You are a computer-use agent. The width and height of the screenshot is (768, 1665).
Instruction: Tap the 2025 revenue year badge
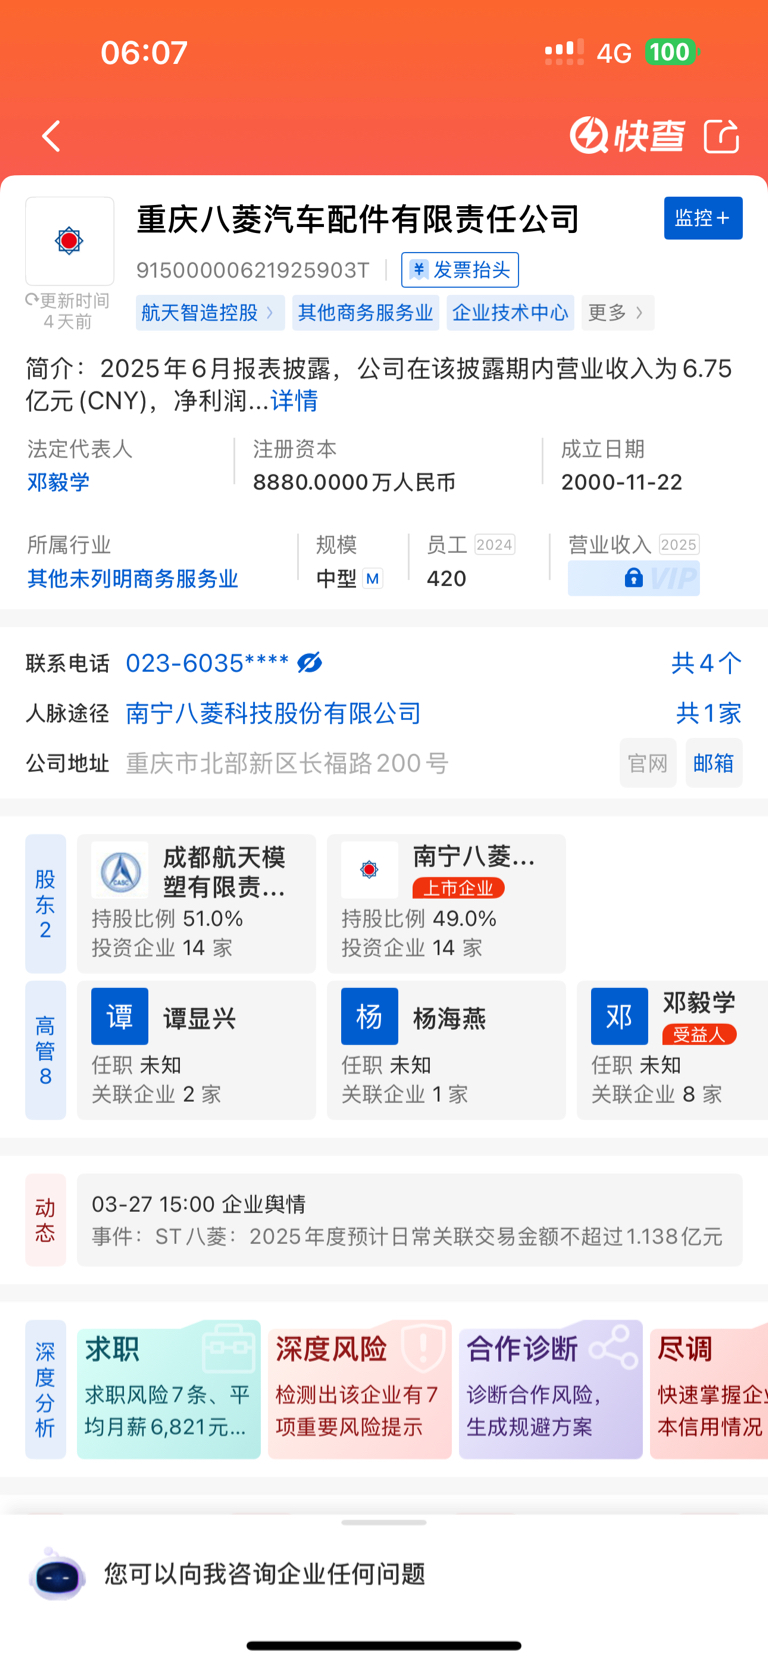(678, 545)
